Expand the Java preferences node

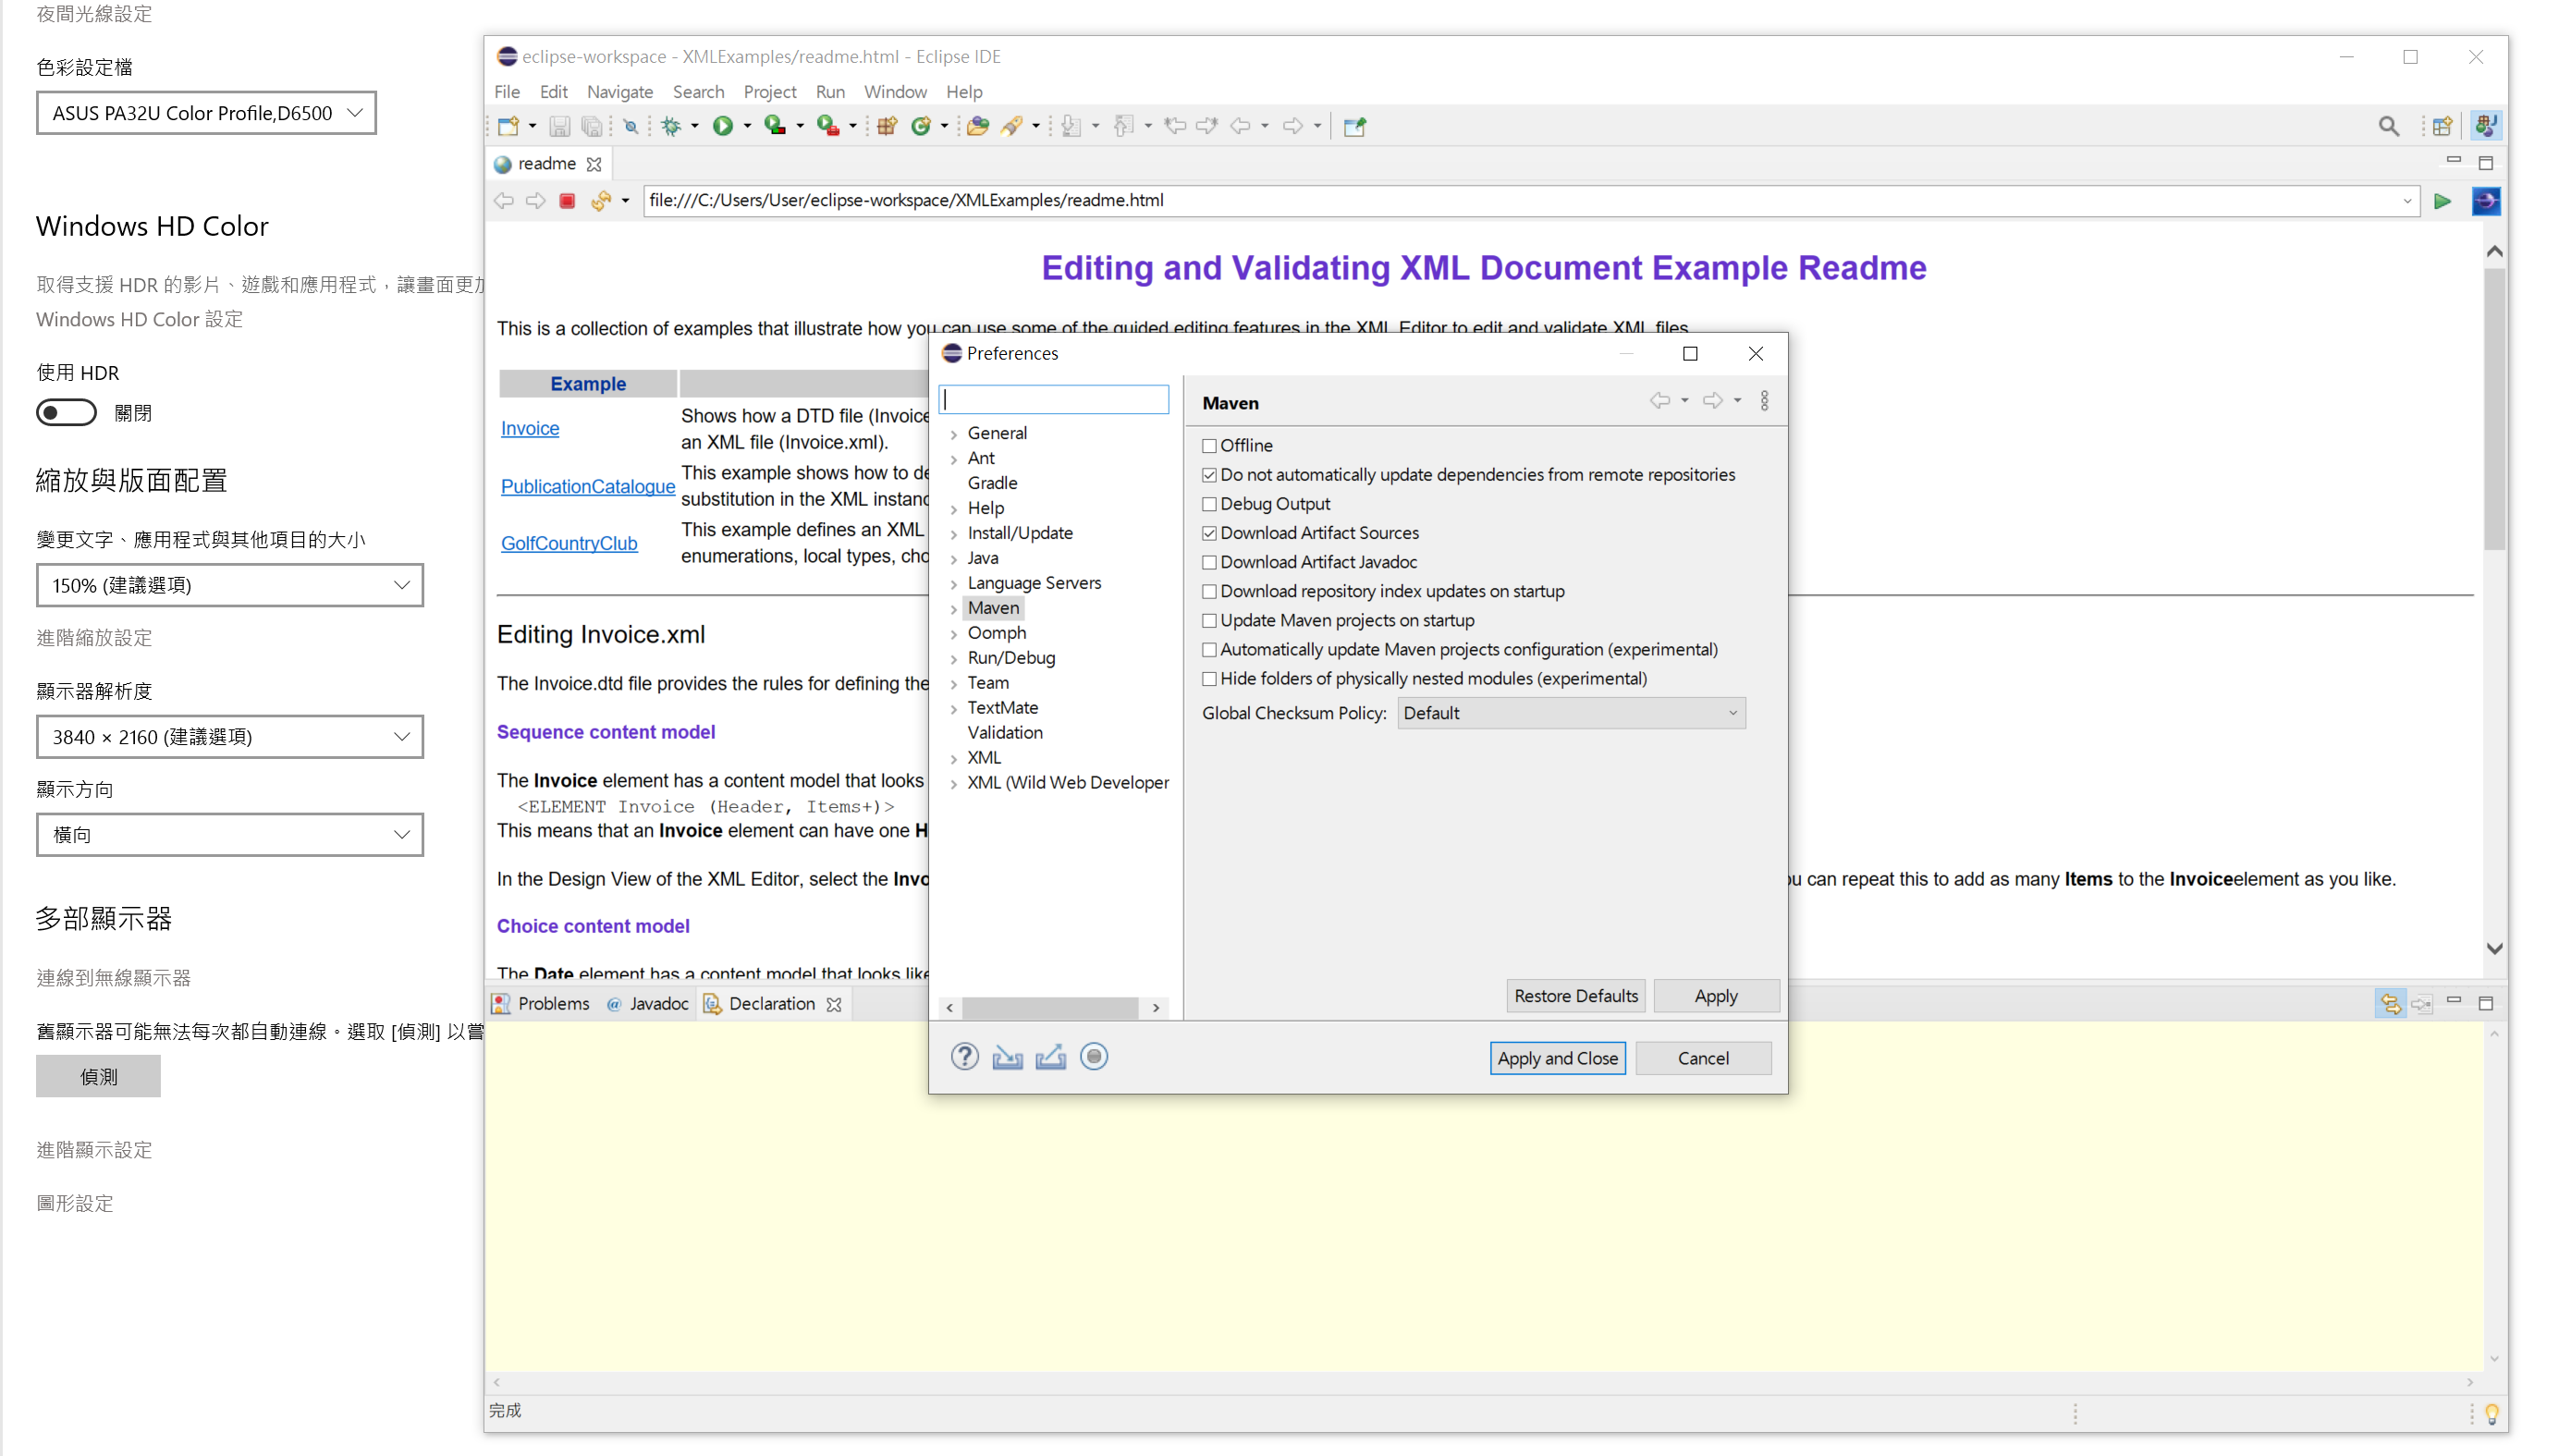click(953, 559)
